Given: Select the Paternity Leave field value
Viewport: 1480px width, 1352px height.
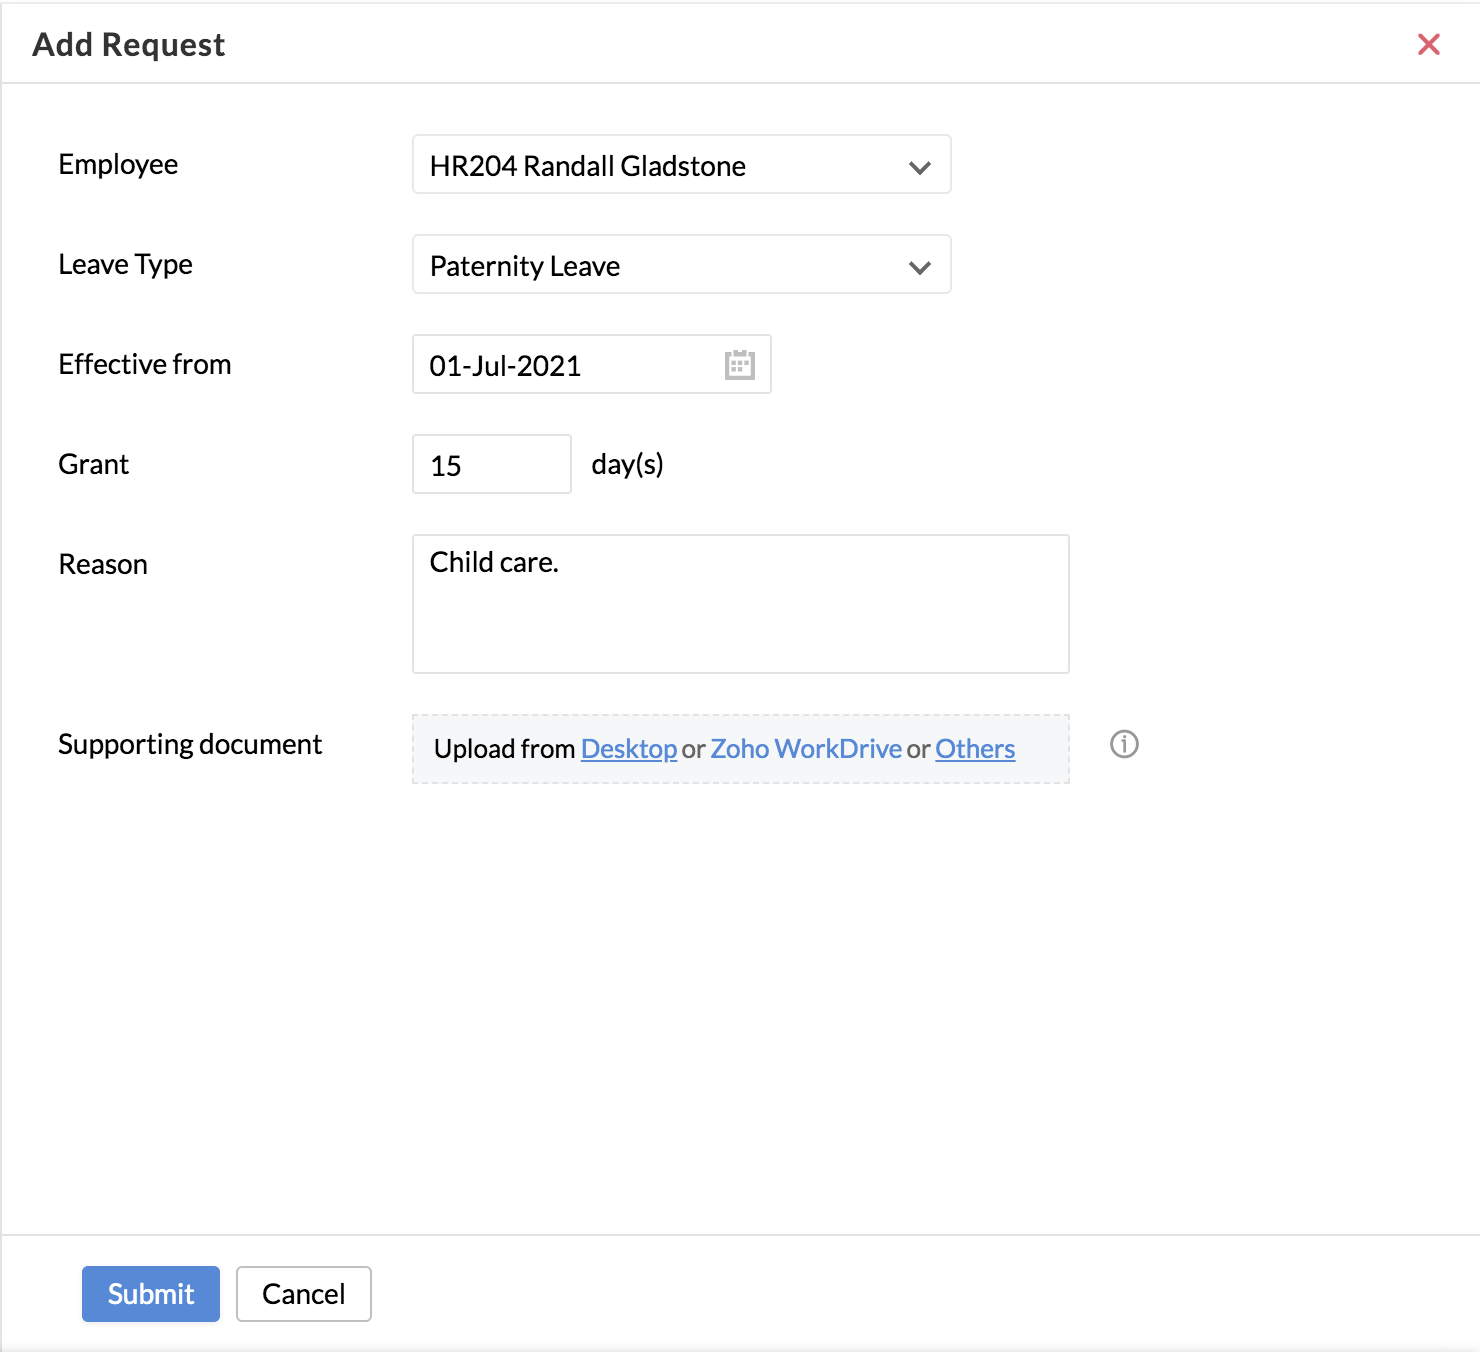Looking at the screenshot, I should [x=600, y=266].
